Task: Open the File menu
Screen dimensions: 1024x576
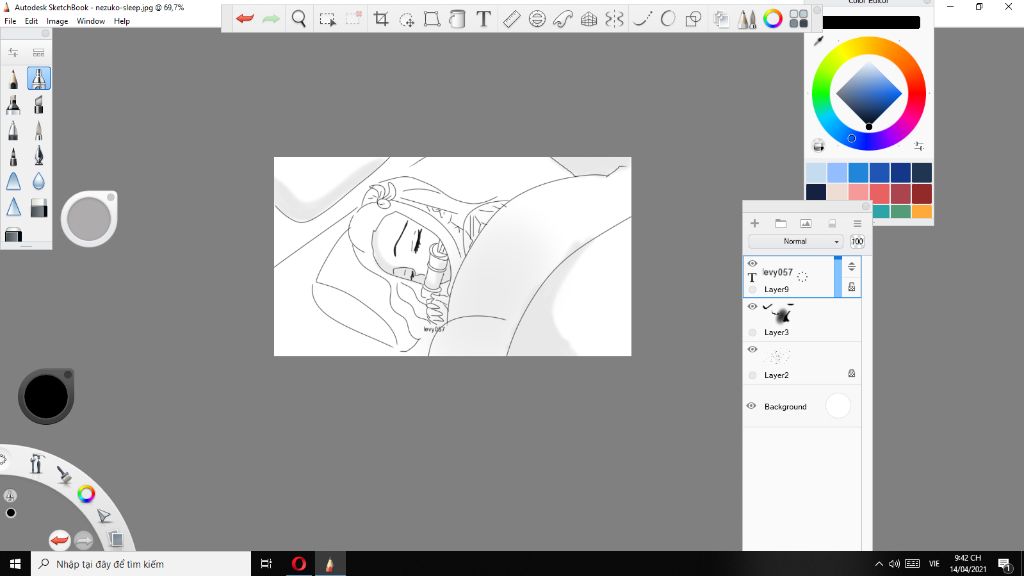Action: click(10, 21)
